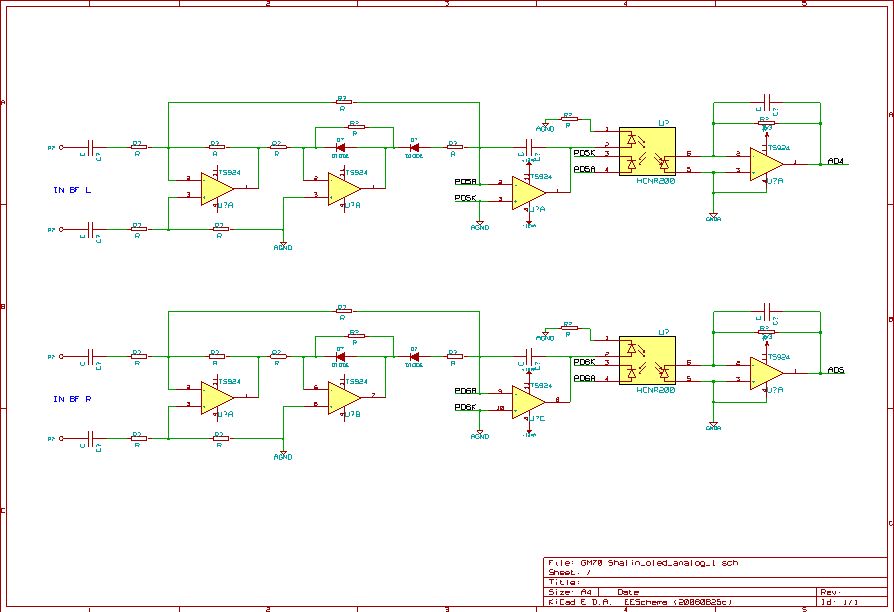Image resolution: width=894 pixels, height=612 pixels.
Task: Select the top input capacitor of the IN BF L channel
Action: point(90,148)
